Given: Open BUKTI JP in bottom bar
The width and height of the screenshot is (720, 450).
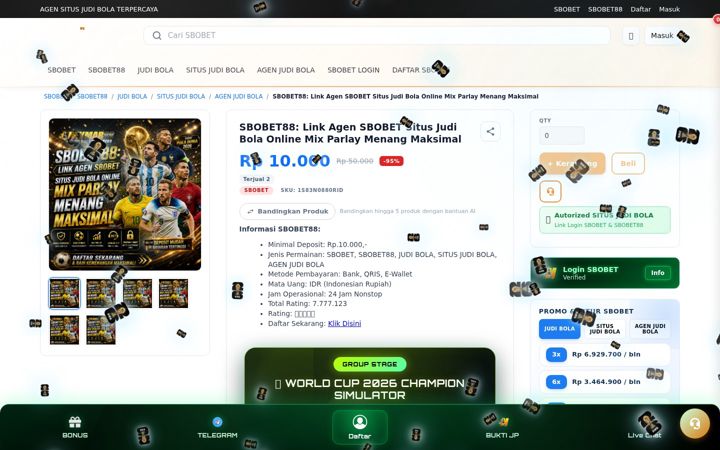Looking at the screenshot, I should click(502, 428).
